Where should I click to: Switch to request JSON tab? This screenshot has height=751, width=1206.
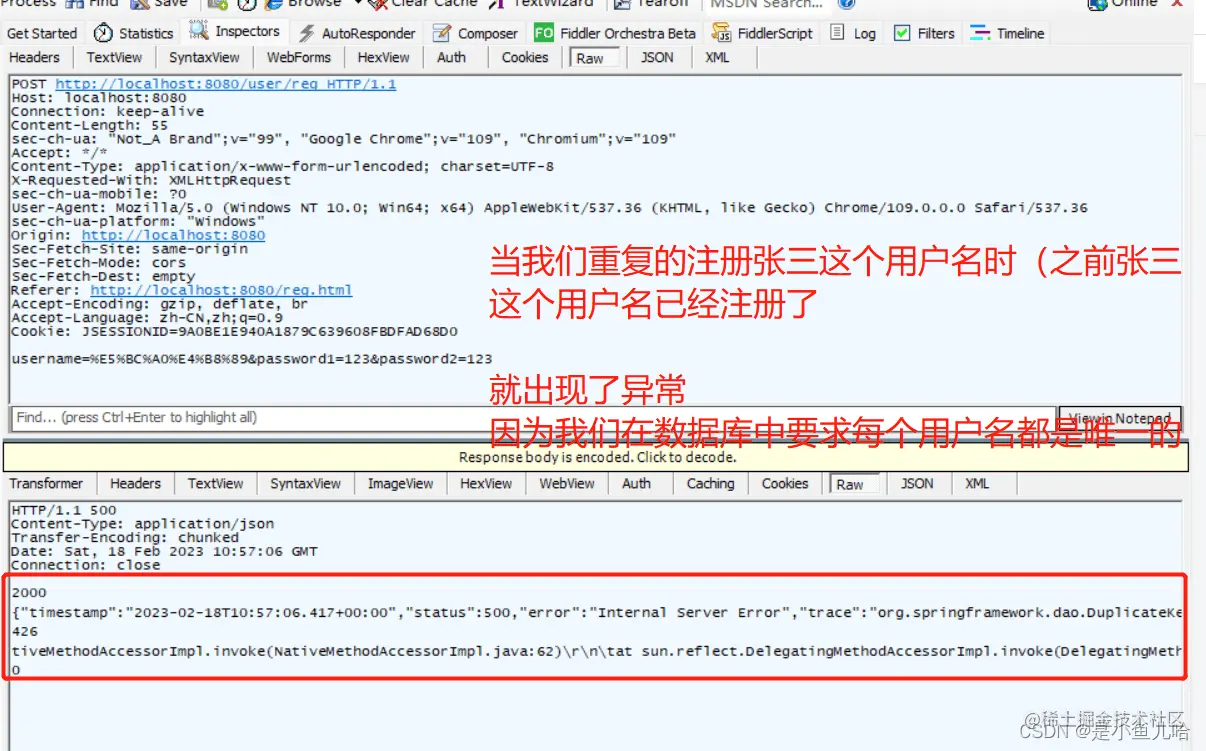[x=657, y=57]
